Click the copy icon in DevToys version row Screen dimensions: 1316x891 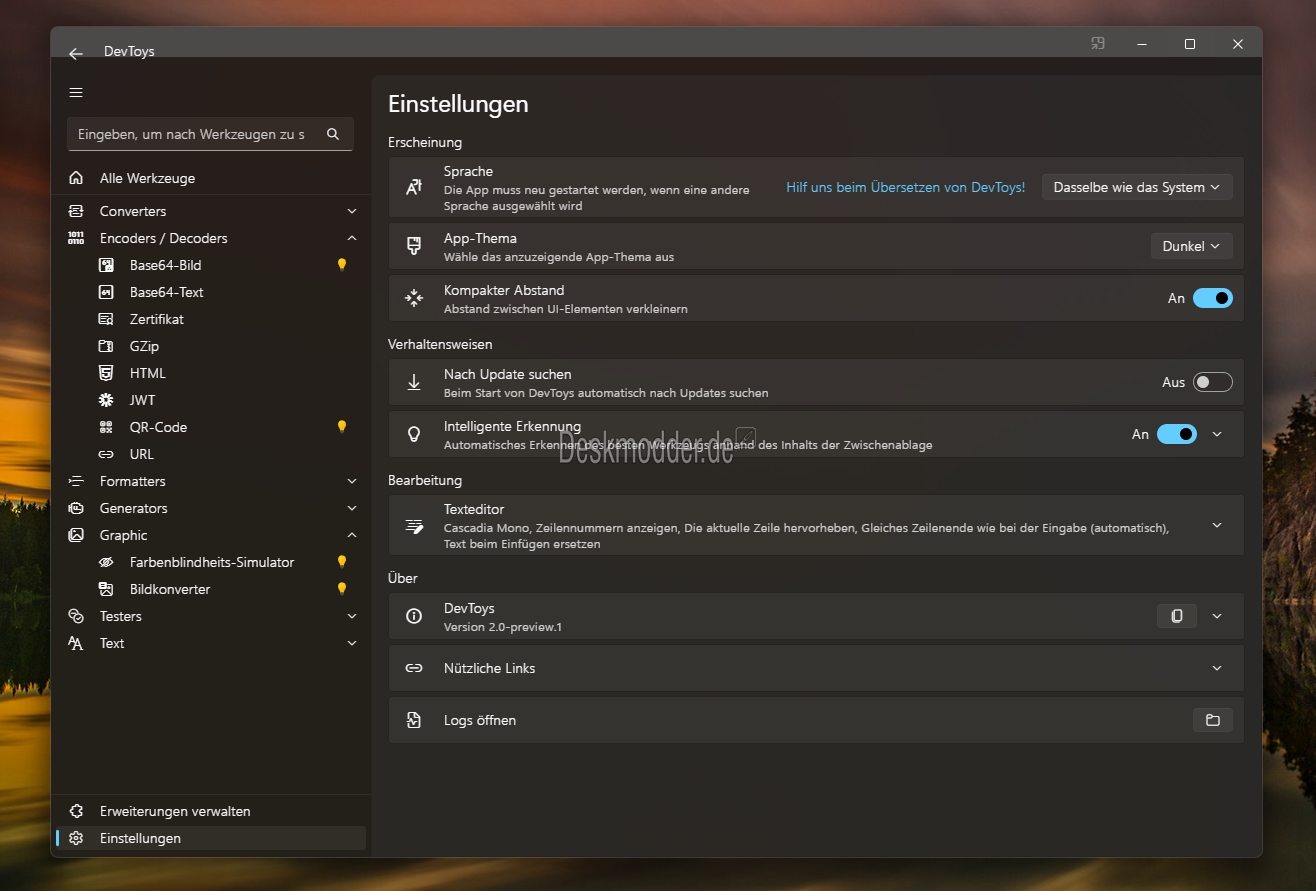1177,616
